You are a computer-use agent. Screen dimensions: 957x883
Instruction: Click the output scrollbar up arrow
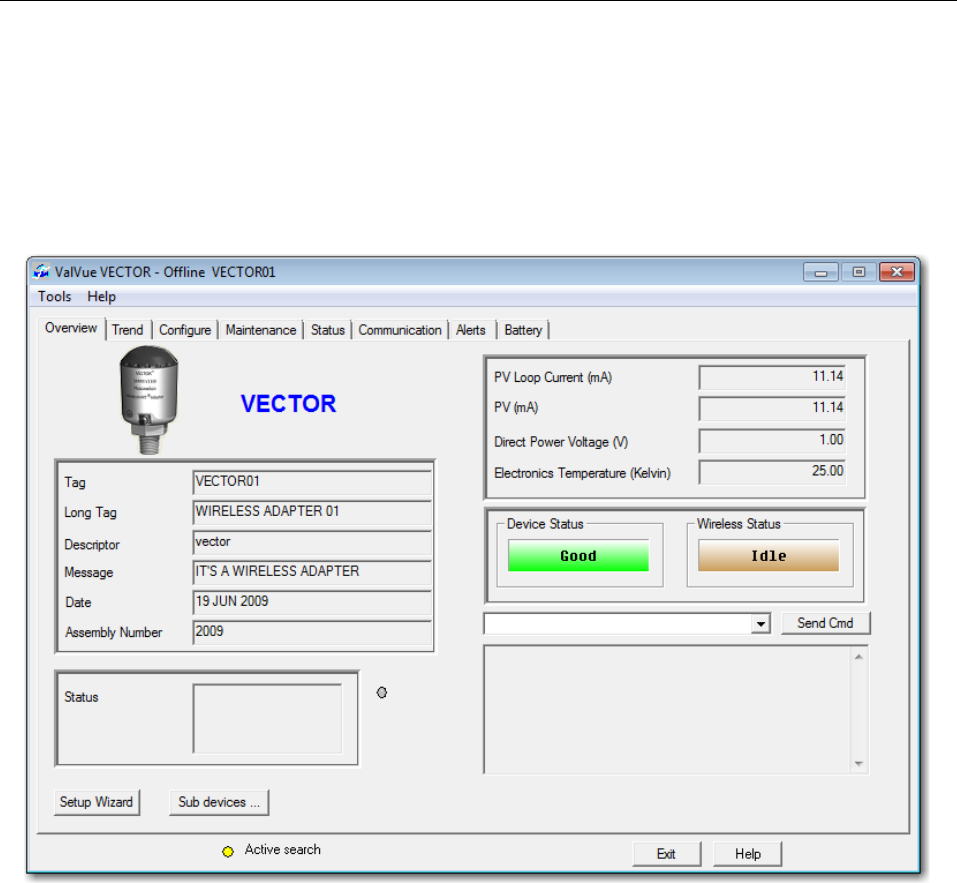click(859, 657)
